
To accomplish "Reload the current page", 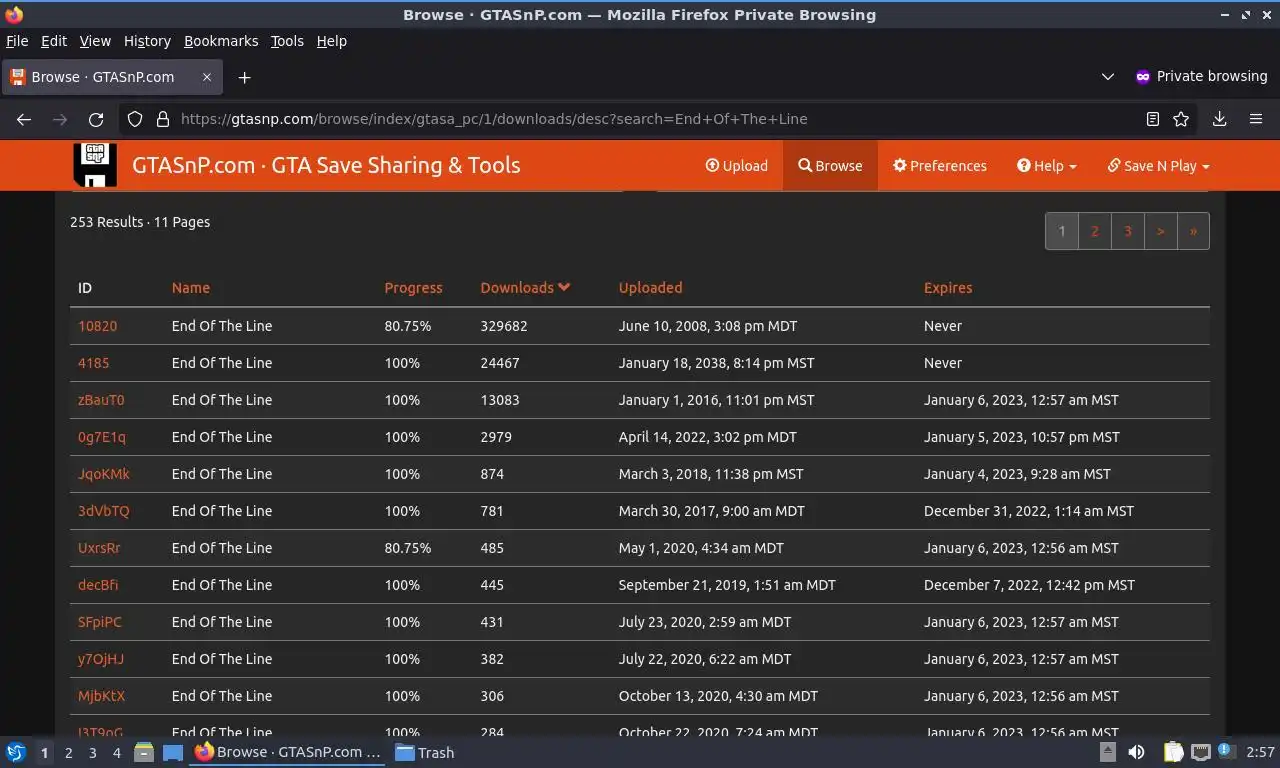I will (x=96, y=119).
